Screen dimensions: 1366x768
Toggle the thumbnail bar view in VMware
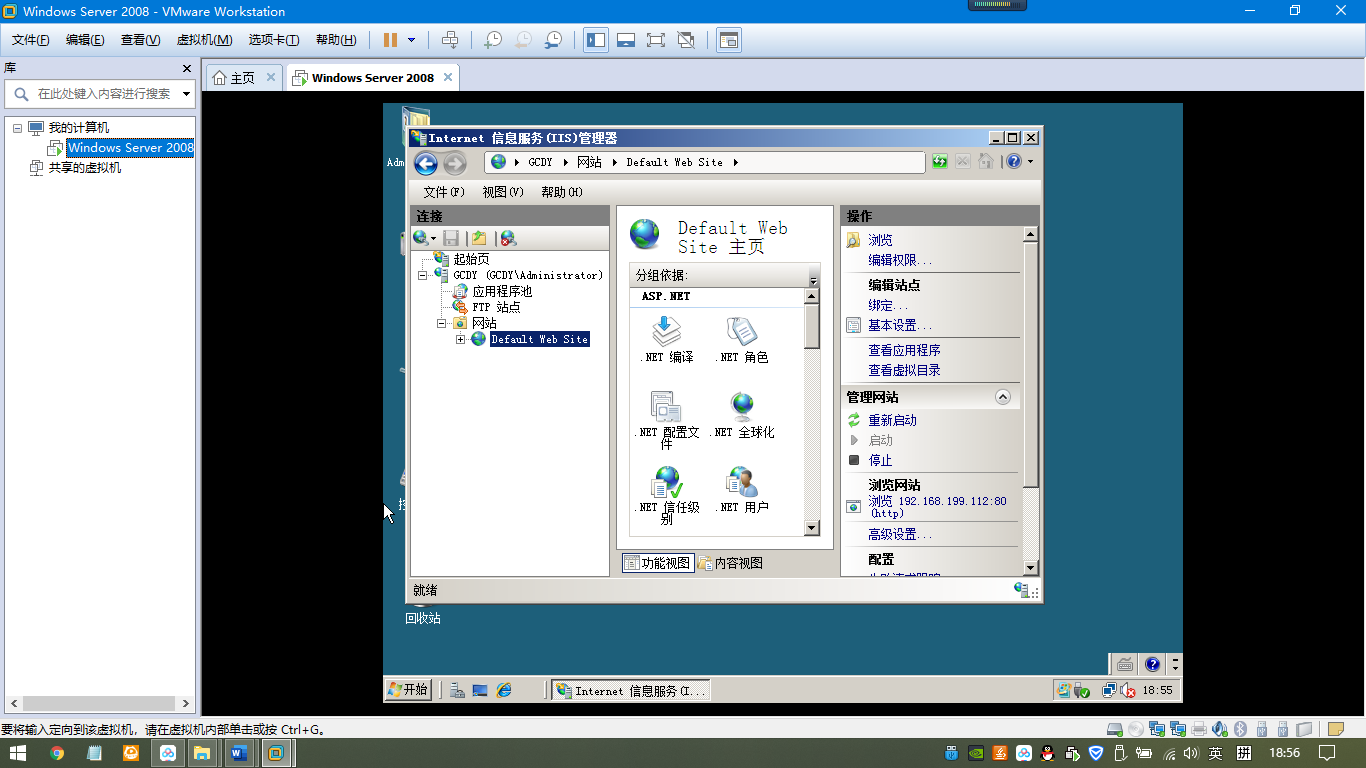(x=626, y=40)
